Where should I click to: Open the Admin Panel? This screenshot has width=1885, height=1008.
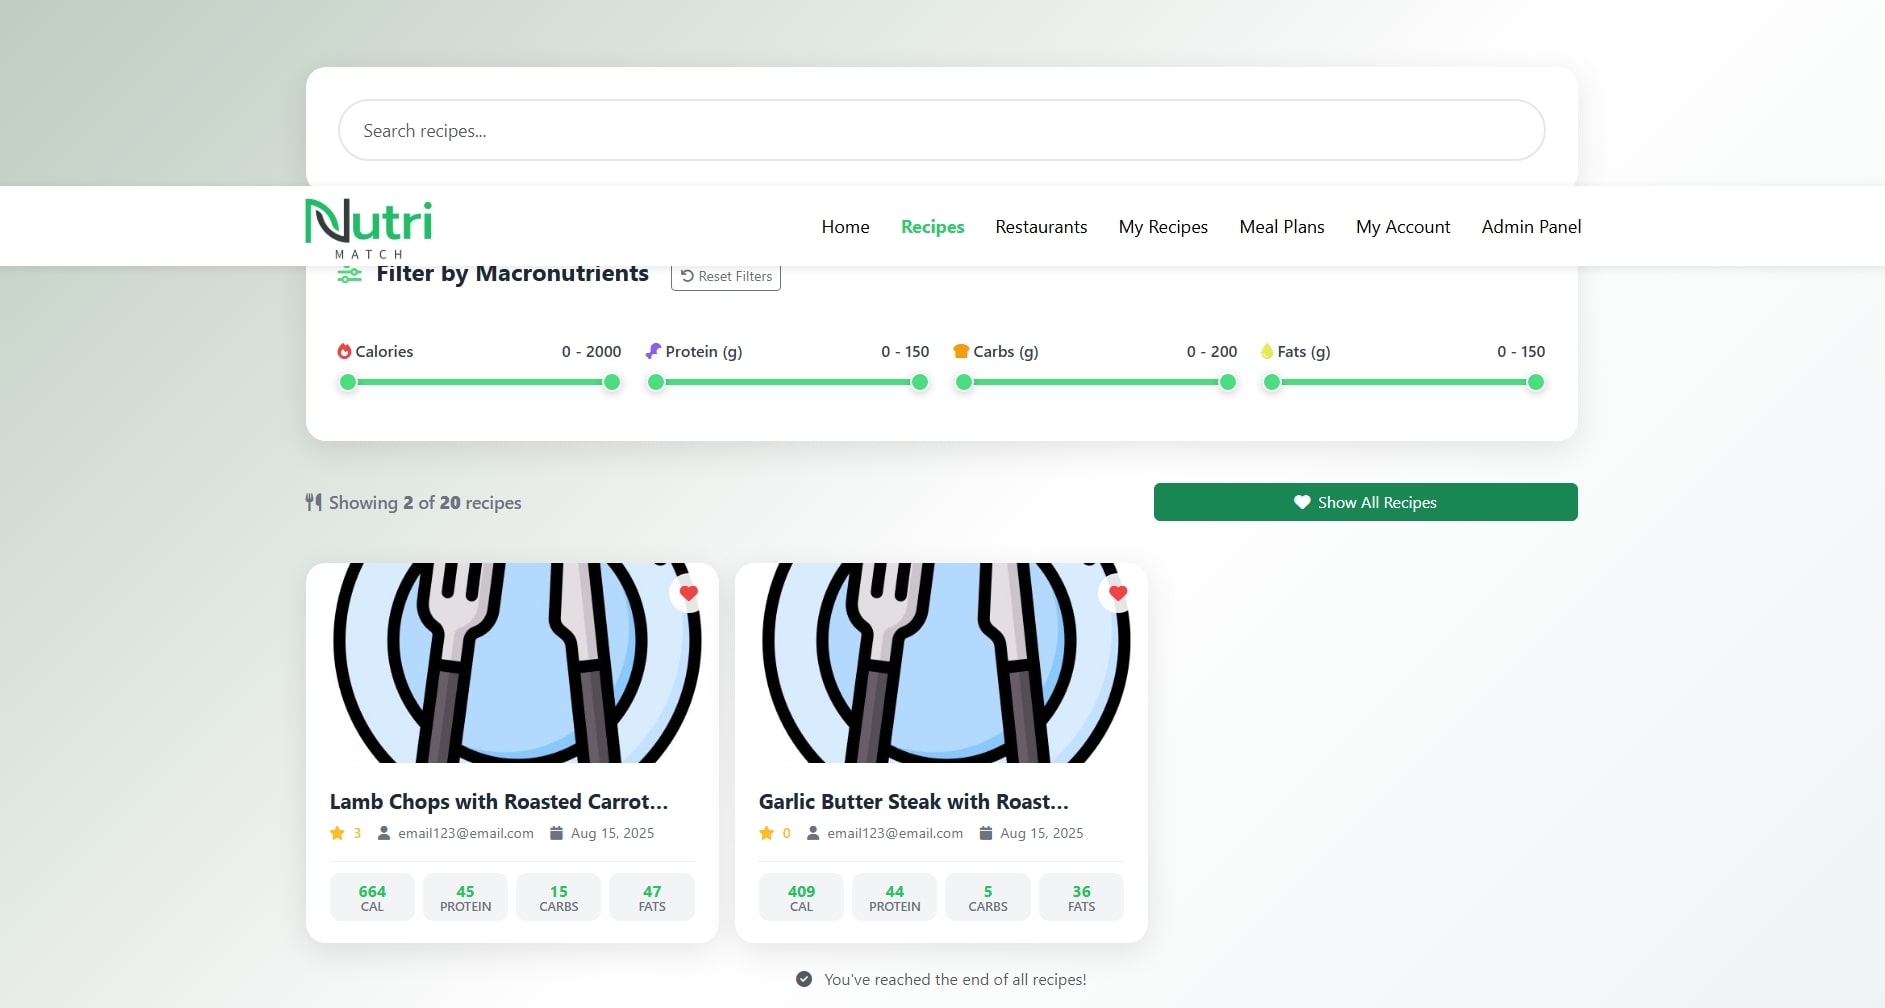tap(1531, 227)
